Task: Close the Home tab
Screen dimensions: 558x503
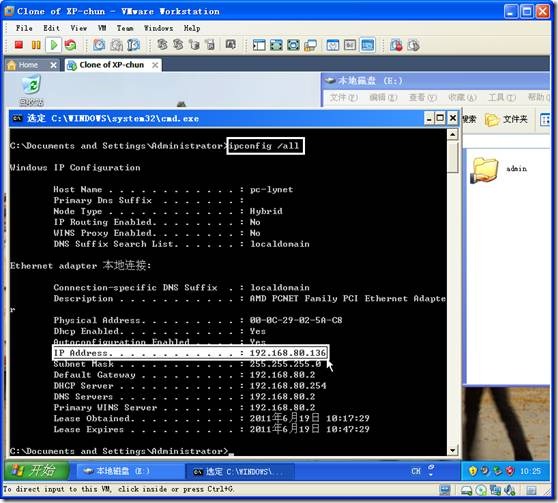Action: [x=53, y=65]
